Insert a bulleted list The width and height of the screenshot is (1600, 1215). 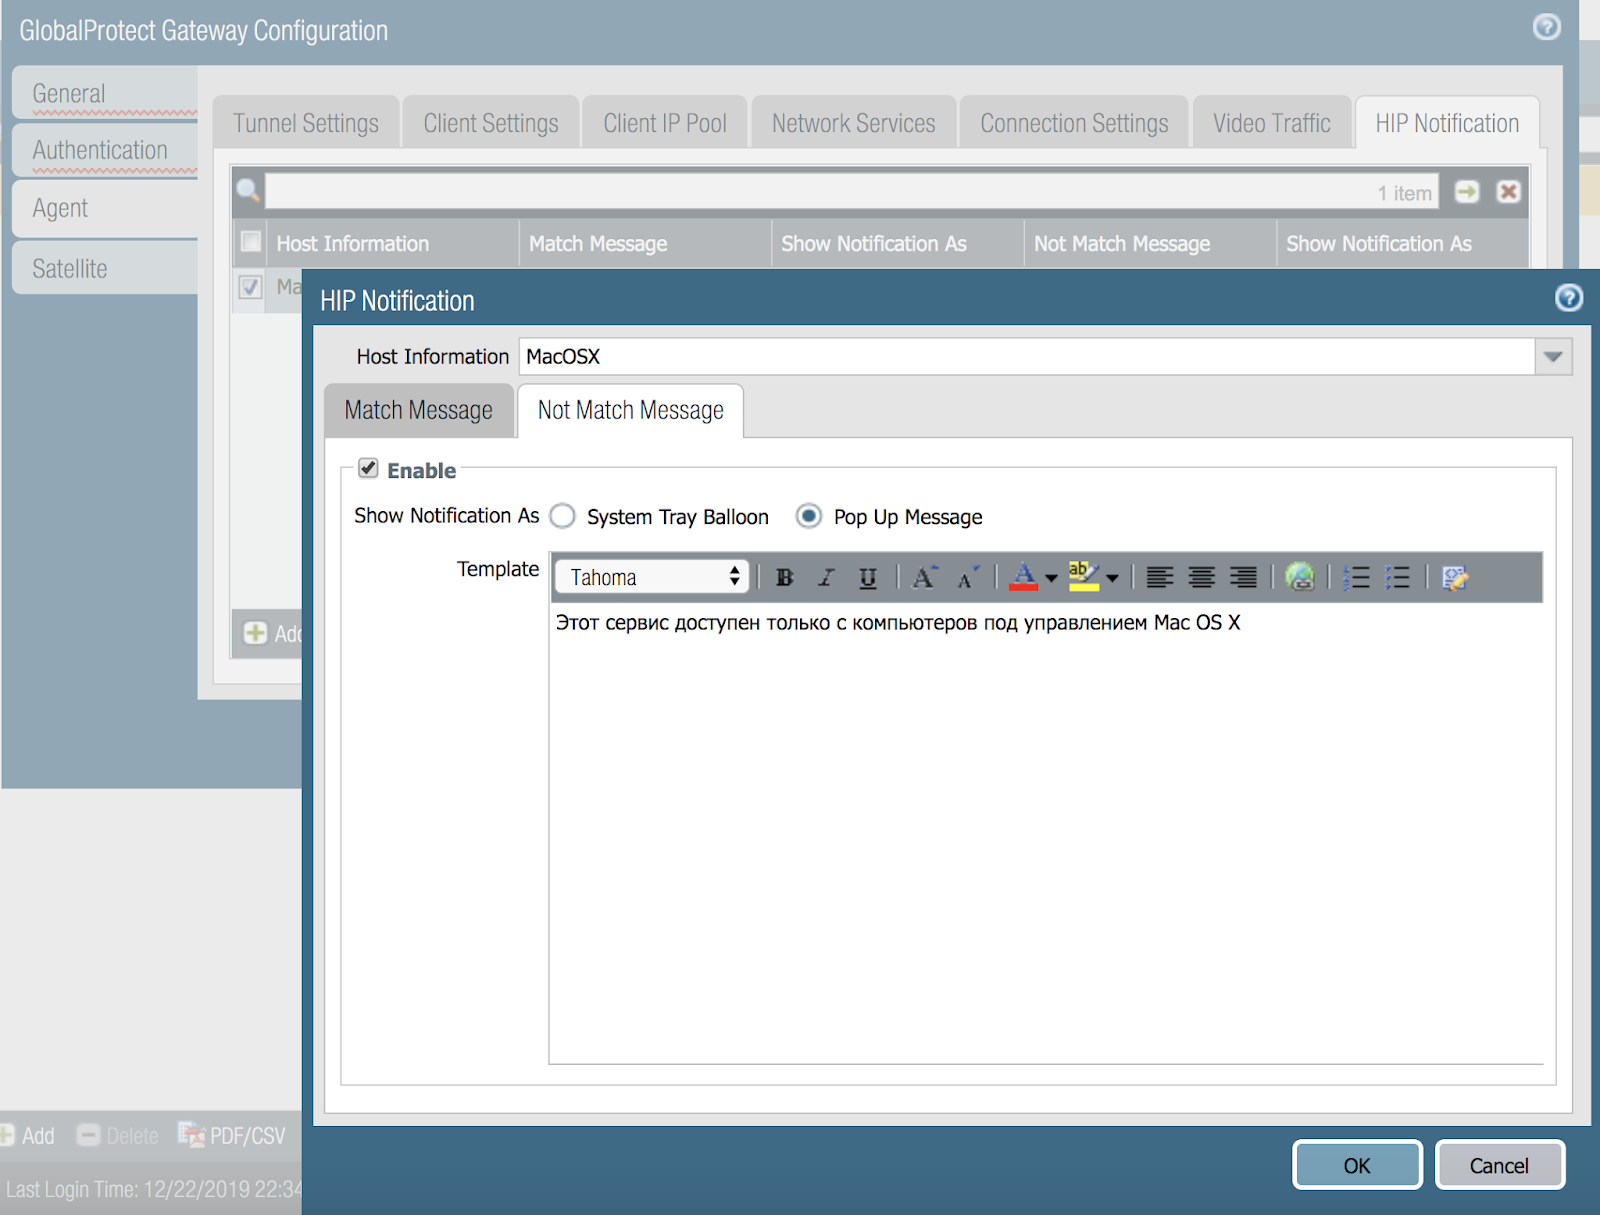coord(1398,577)
